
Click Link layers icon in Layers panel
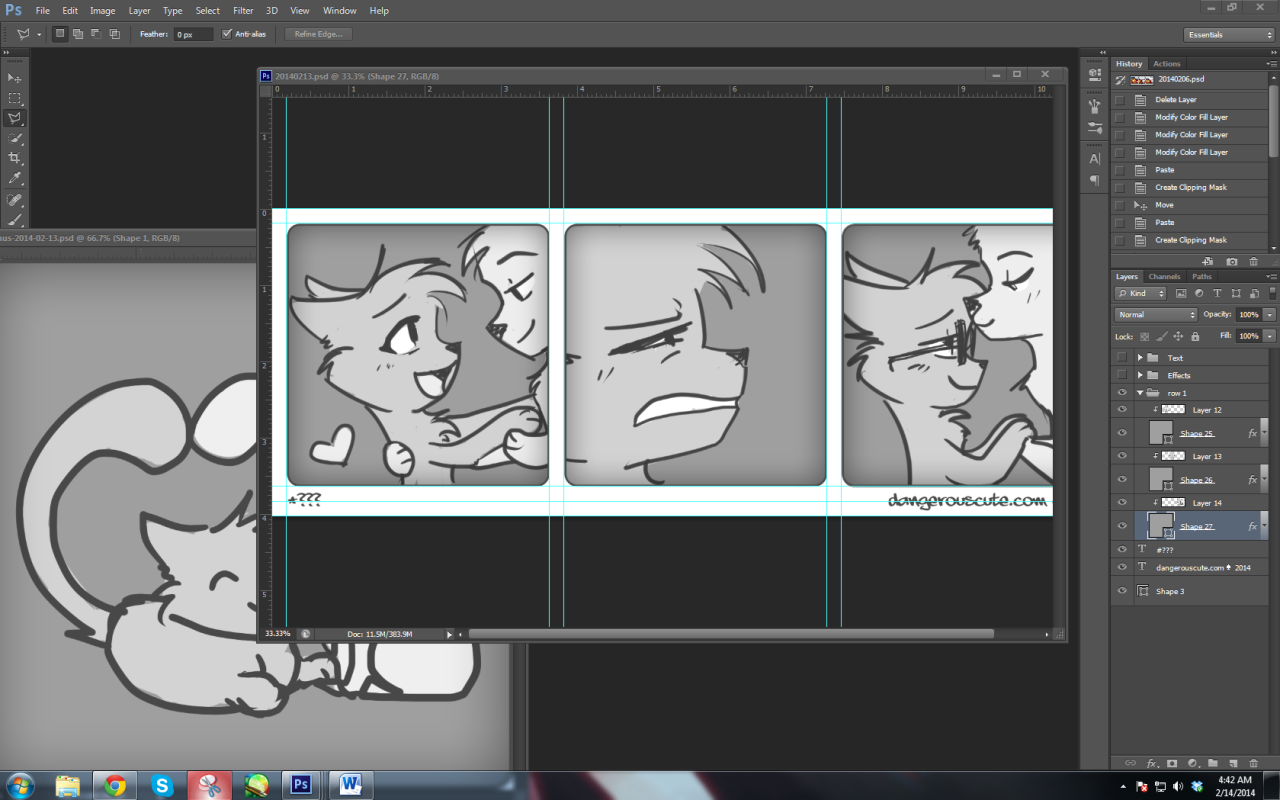pos(1130,763)
